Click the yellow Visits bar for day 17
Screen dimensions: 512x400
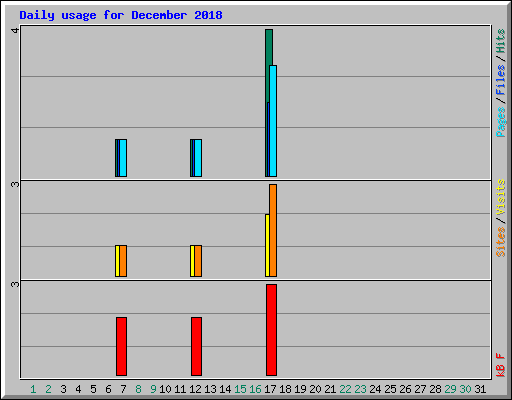267,245
